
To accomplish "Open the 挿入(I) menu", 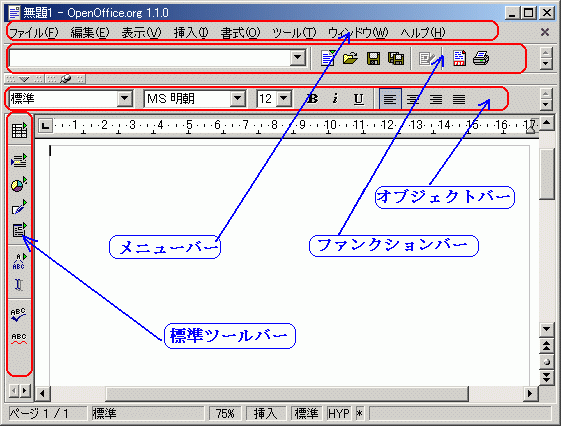I will click(191, 33).
